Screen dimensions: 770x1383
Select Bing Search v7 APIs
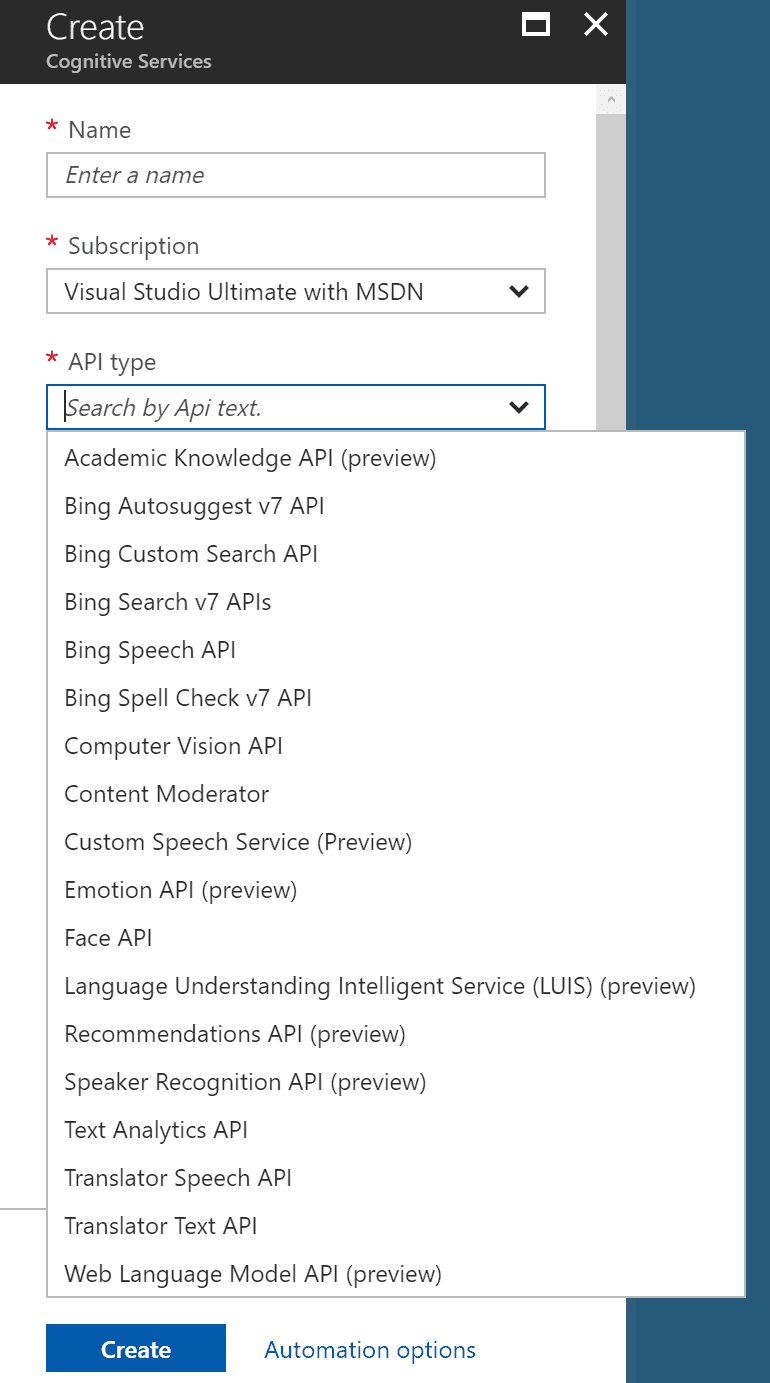[396, 602]
